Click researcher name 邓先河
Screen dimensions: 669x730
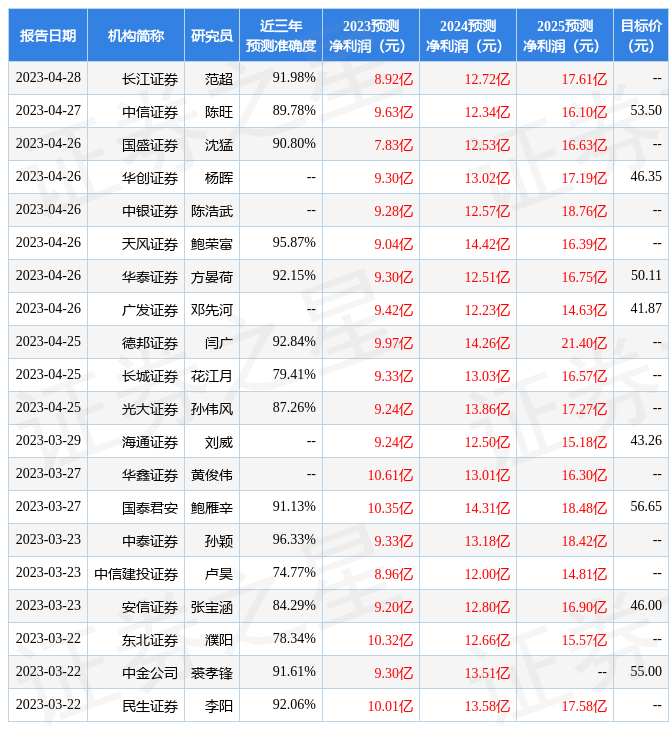[x=212, y=310]
